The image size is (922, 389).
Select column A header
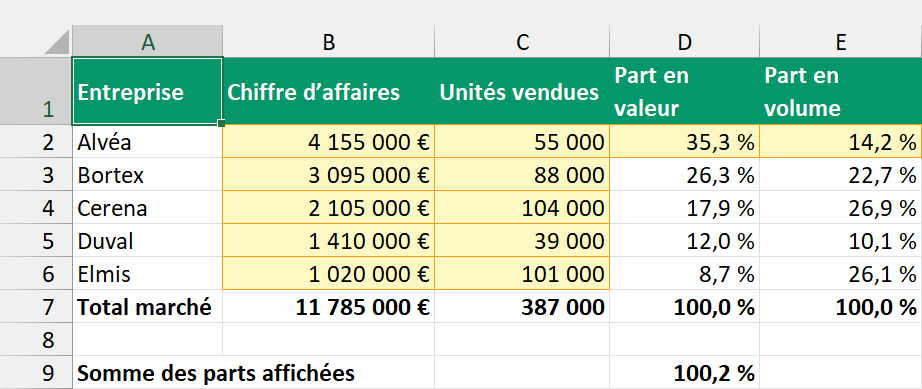[x=148, y=42]
